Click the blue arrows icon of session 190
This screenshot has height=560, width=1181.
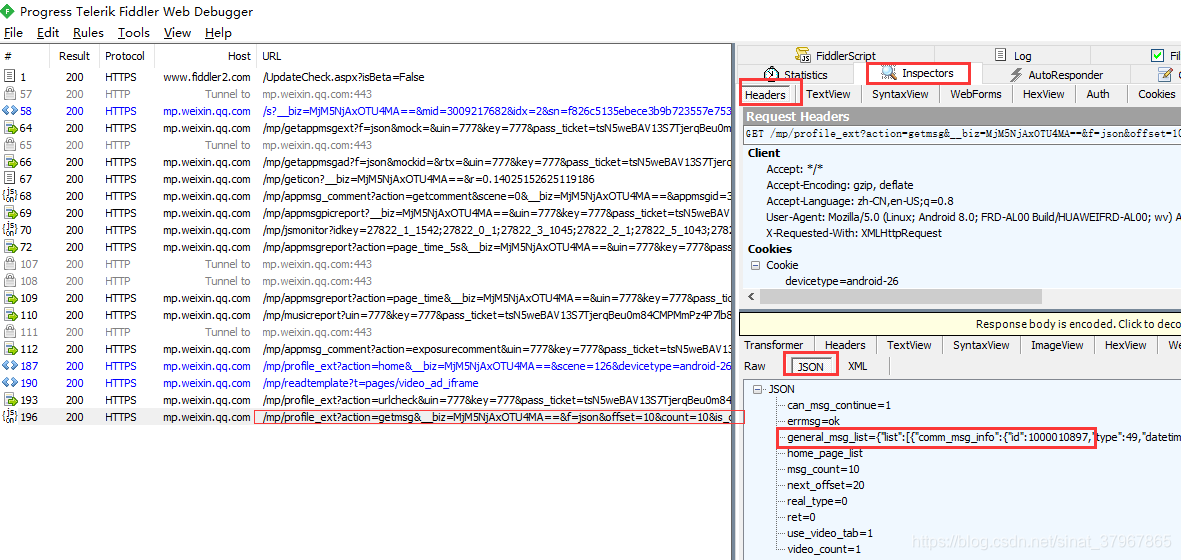click(10, 383)
